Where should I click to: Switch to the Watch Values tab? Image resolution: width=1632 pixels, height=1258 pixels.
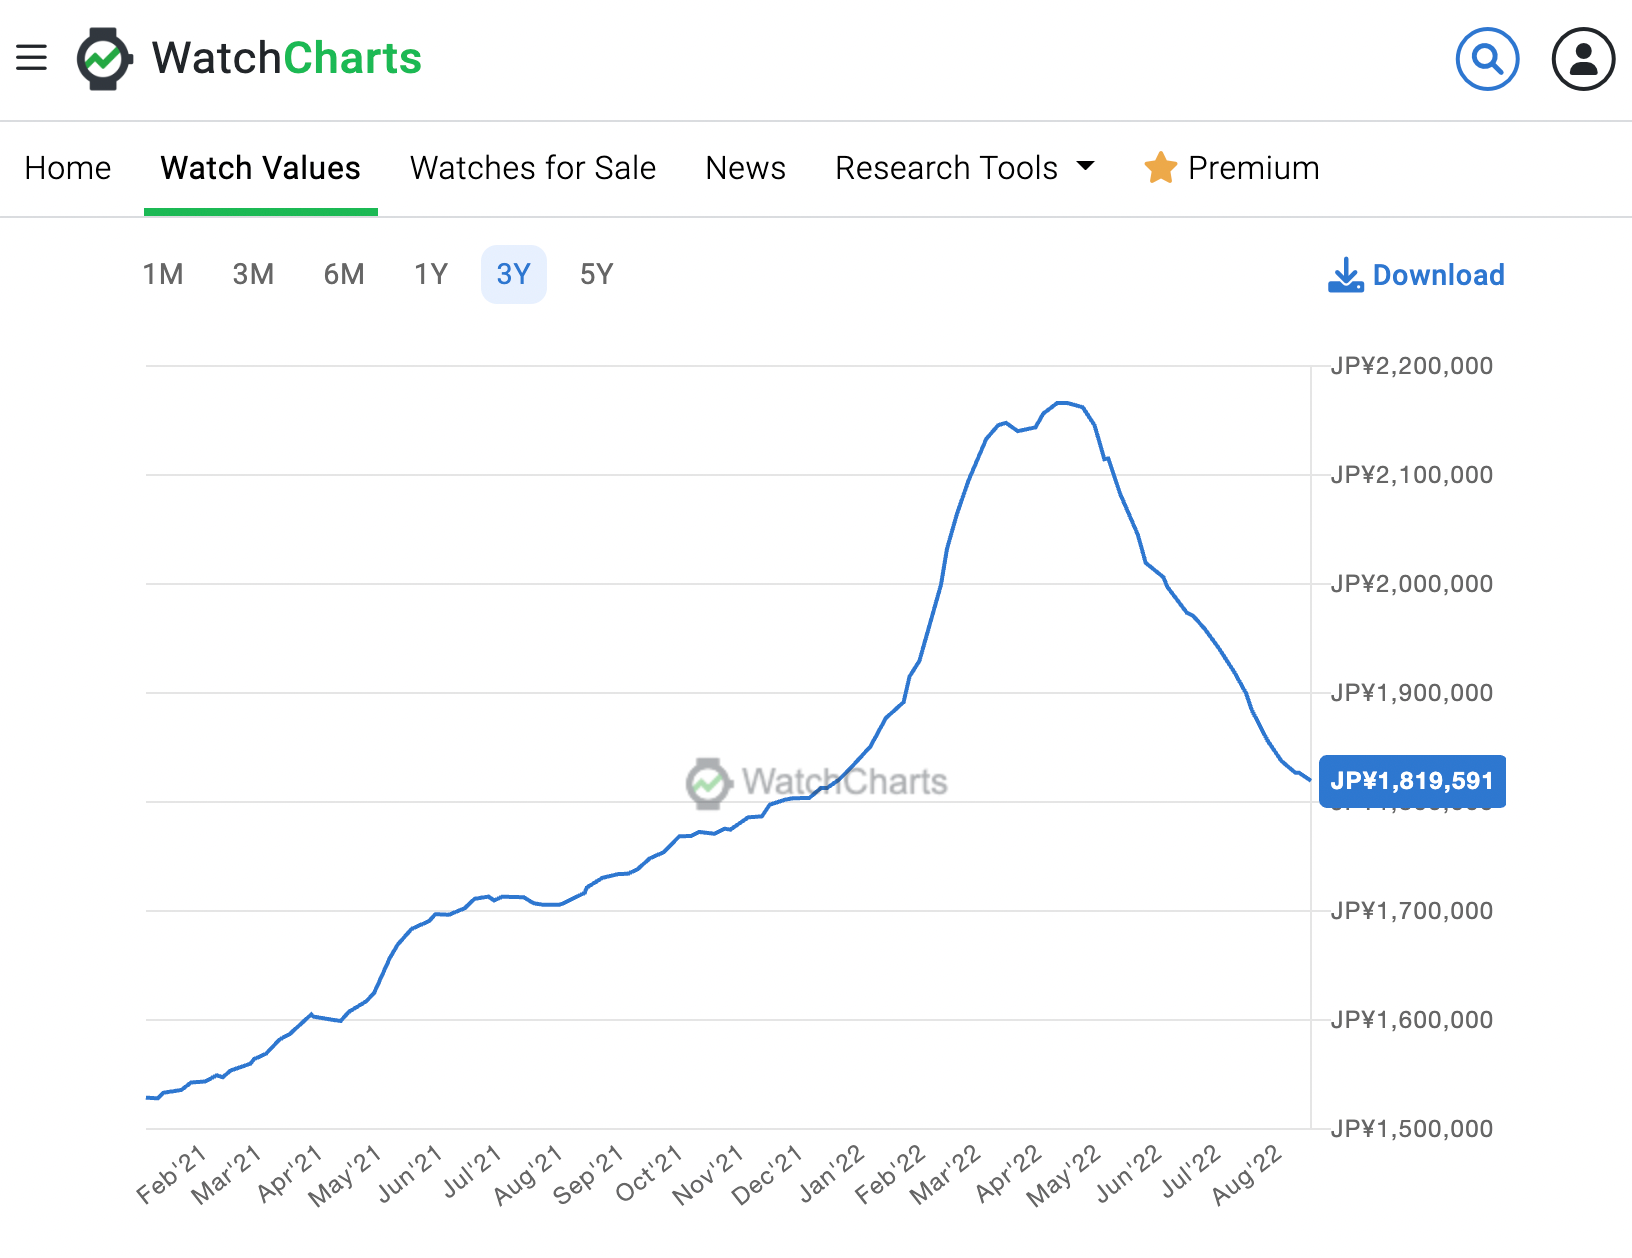[x=260, y=168]
